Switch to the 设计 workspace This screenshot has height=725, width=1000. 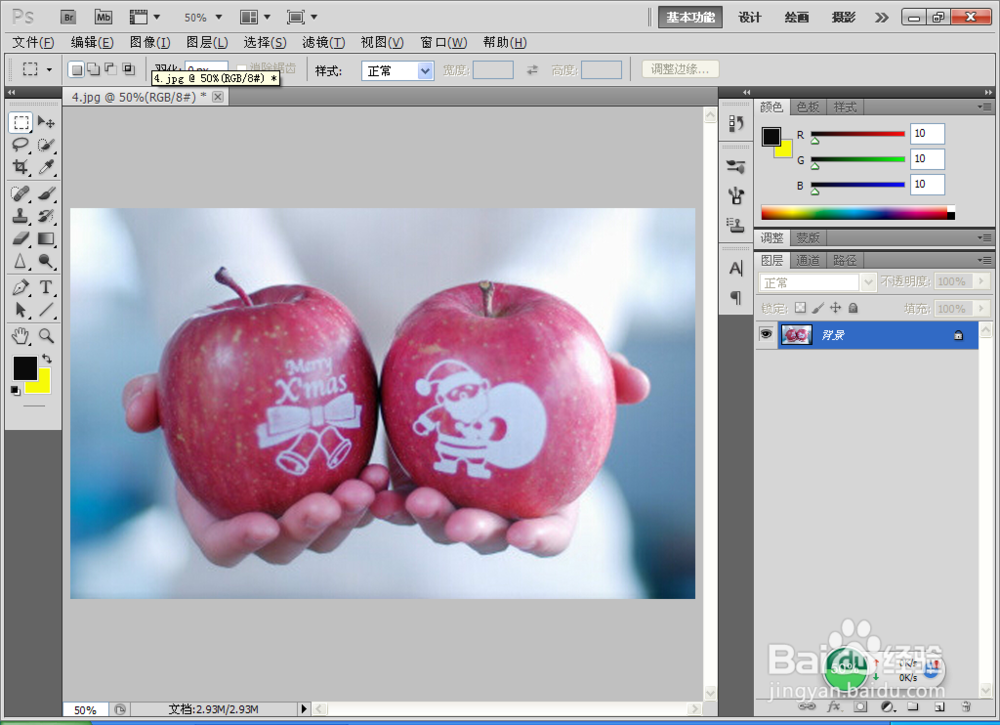point(749,17)
